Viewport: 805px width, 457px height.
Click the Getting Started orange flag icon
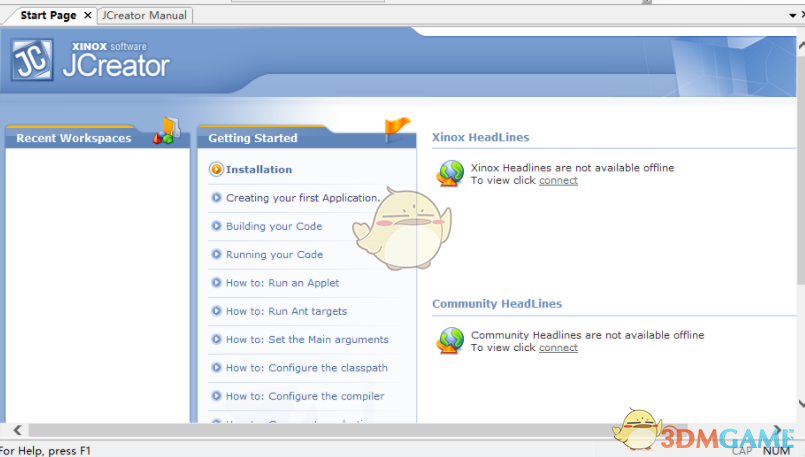tap(397, 128)
